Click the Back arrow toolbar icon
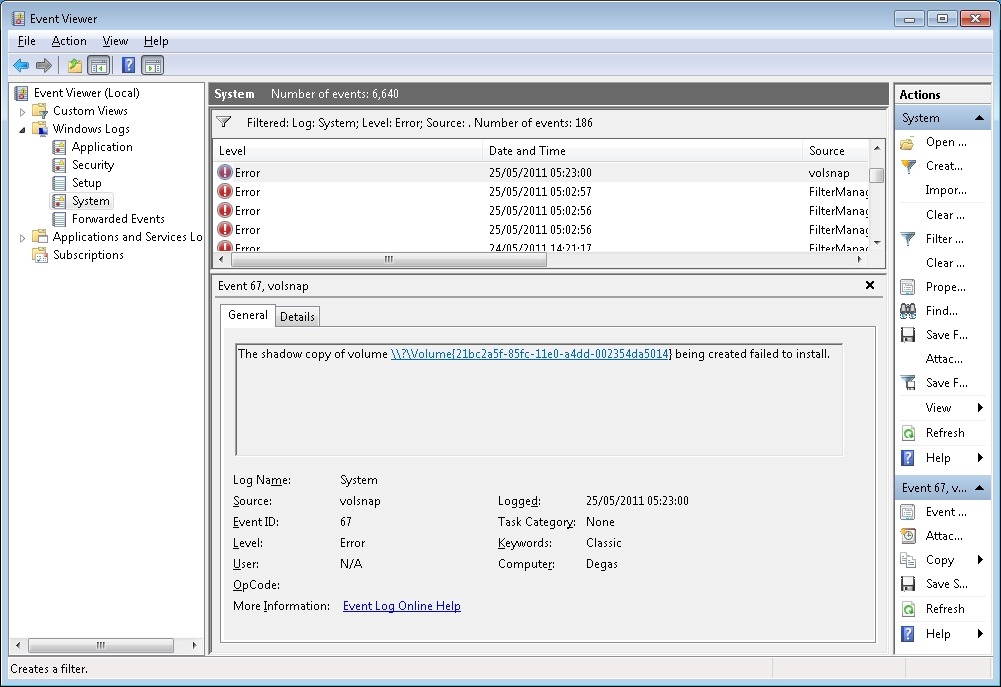1001x687 pixels. click(x=21, y=66)
